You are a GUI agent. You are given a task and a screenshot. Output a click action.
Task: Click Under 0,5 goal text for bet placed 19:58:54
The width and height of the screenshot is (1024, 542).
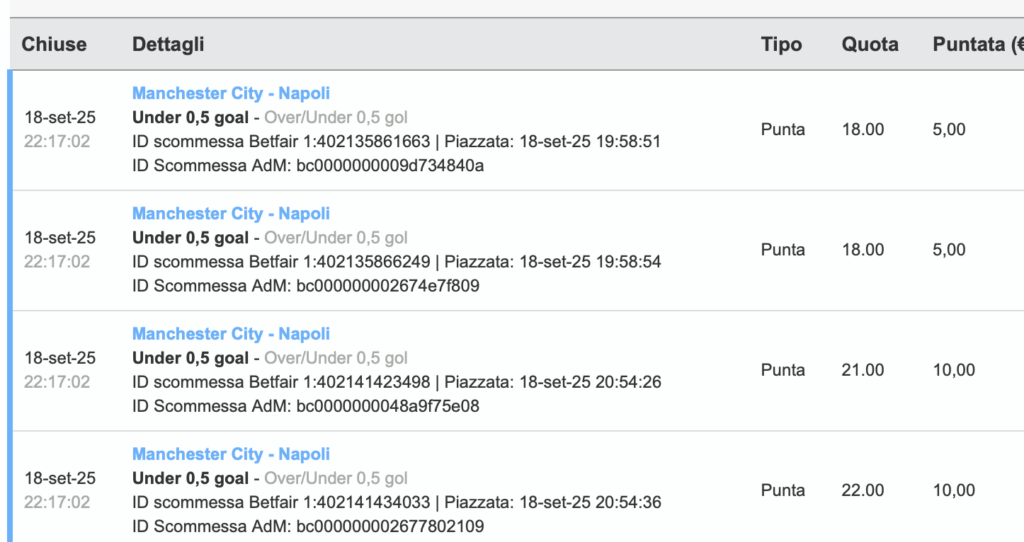pos(190,238)
